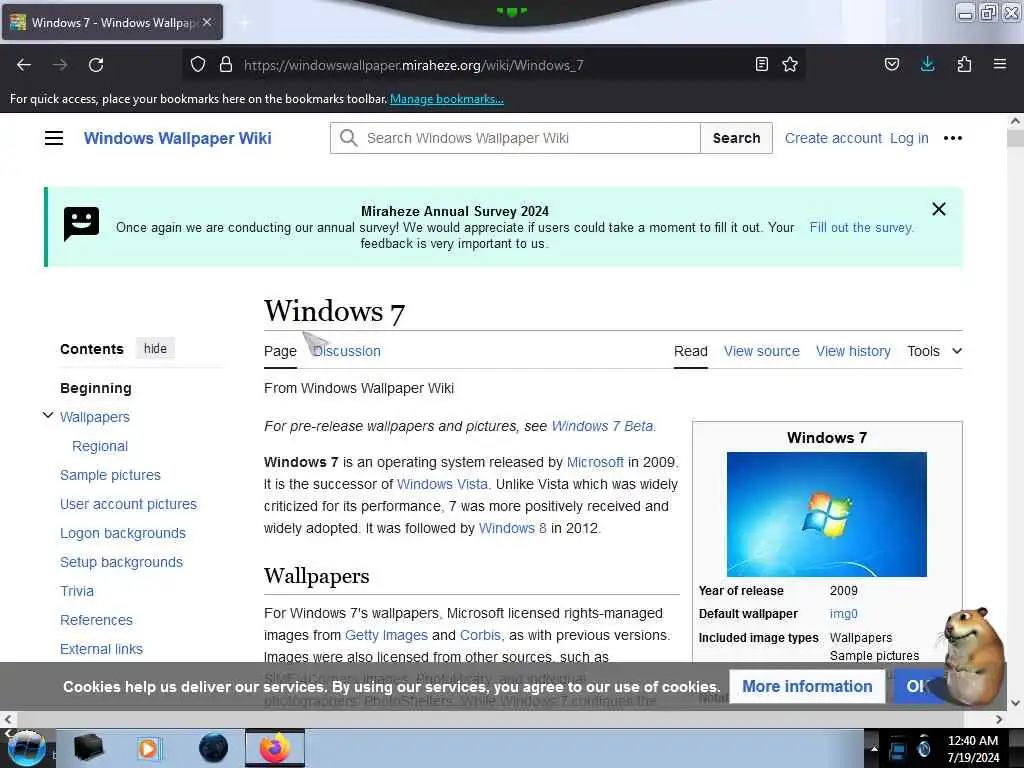Expand the Tools dropdown
This screenshot has width=1024, height=768.
(x=934, y=351)
